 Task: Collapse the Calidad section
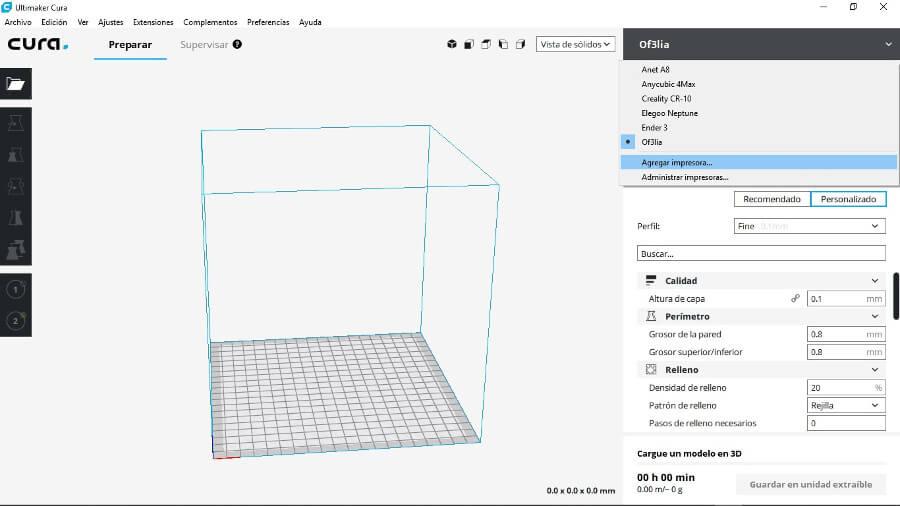click(874, 281)
